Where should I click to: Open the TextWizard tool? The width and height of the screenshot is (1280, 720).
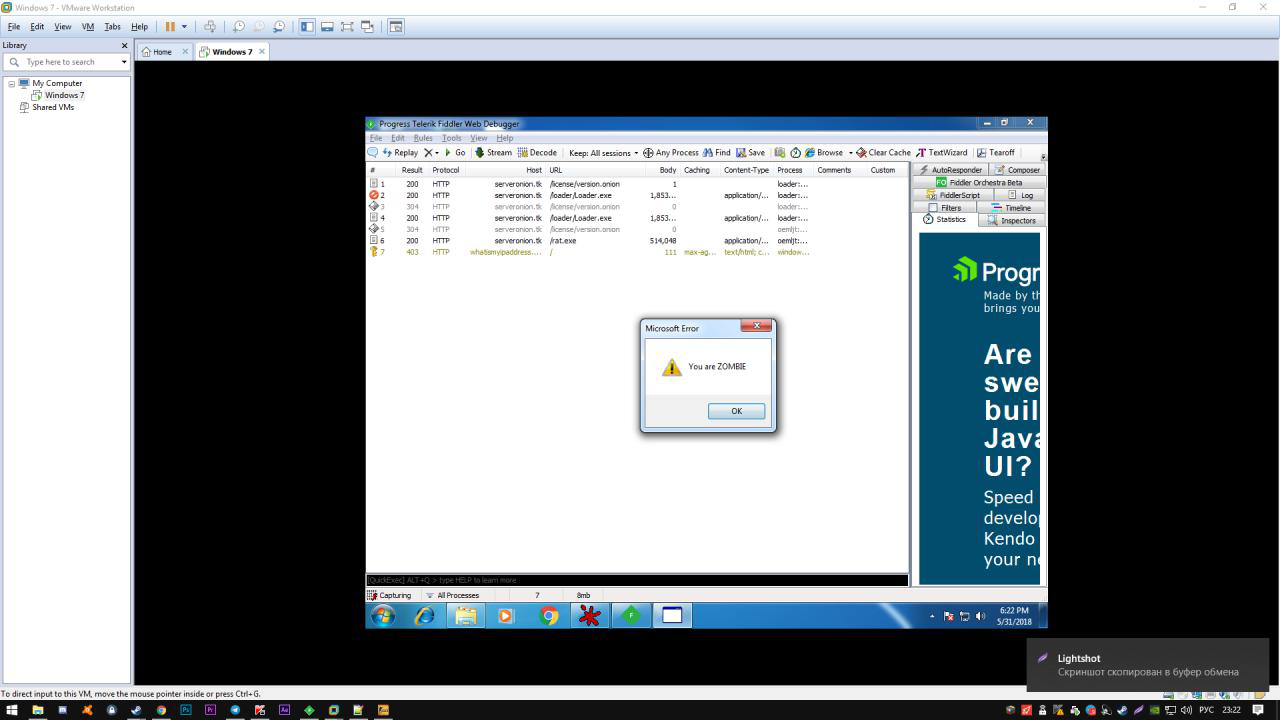point(942,153)
